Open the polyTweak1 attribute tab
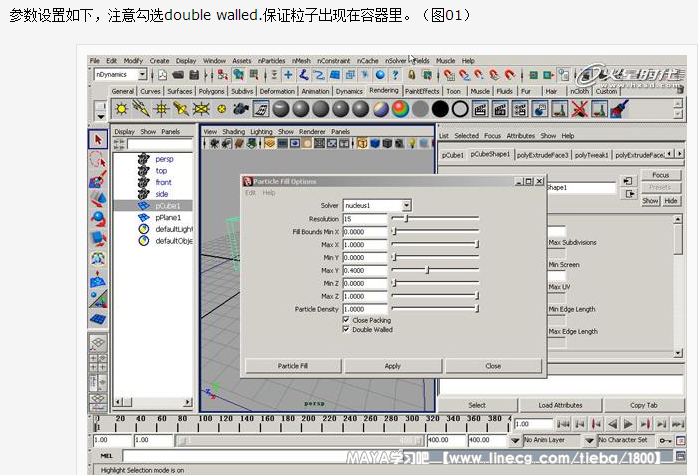 [592, 155]
